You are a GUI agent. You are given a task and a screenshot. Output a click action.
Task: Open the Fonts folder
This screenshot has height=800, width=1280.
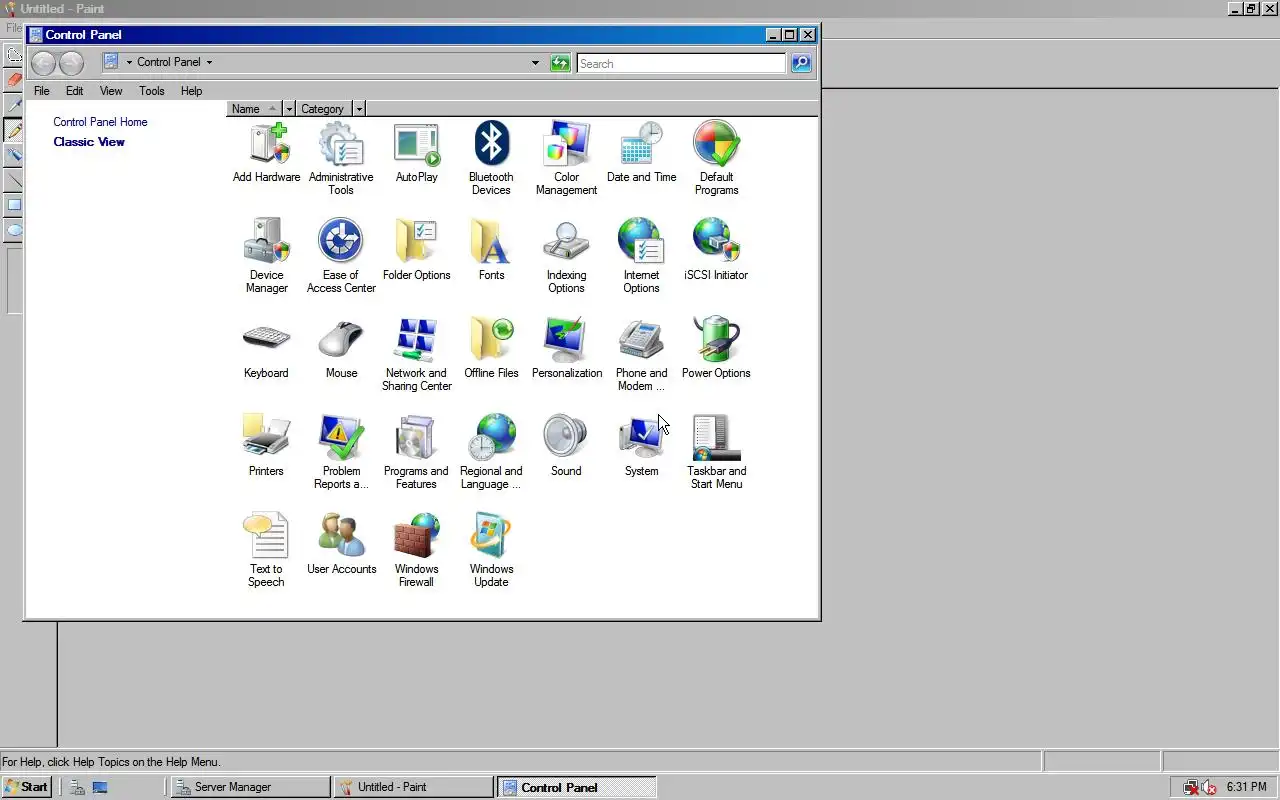[491, 251]
